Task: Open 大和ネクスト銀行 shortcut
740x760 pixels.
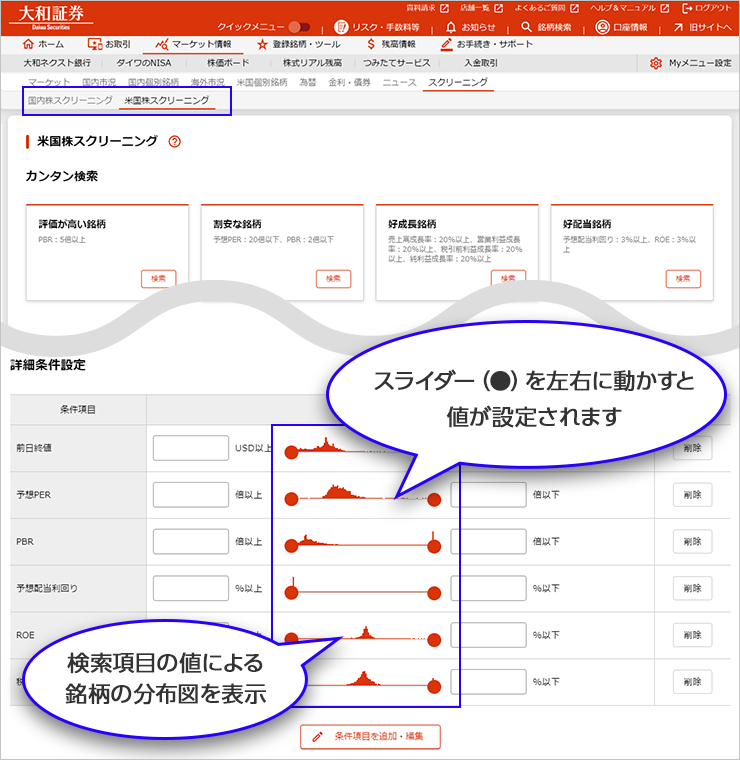Action: 57,63
